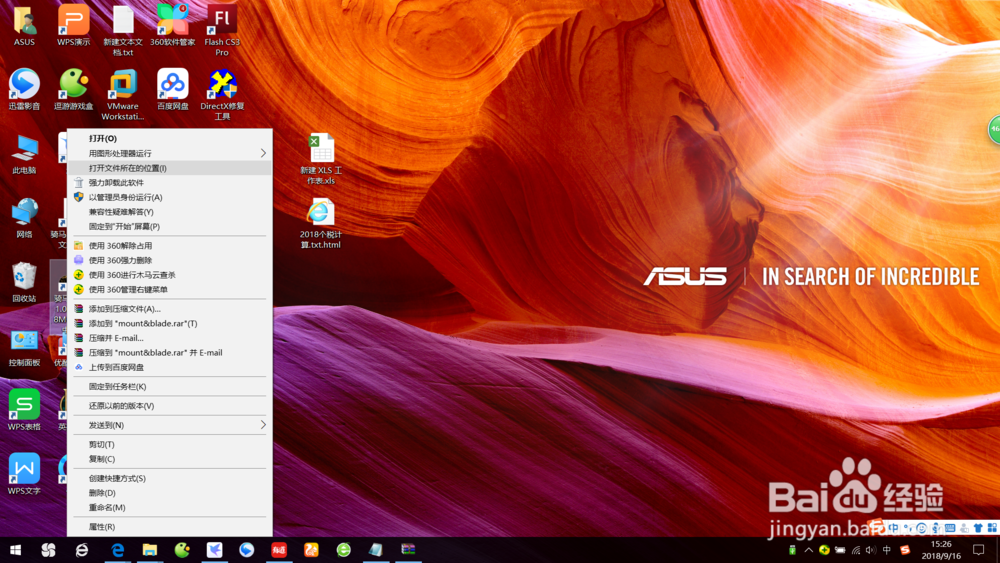Open volume speaker tray icon

click(x=871, y=550)
